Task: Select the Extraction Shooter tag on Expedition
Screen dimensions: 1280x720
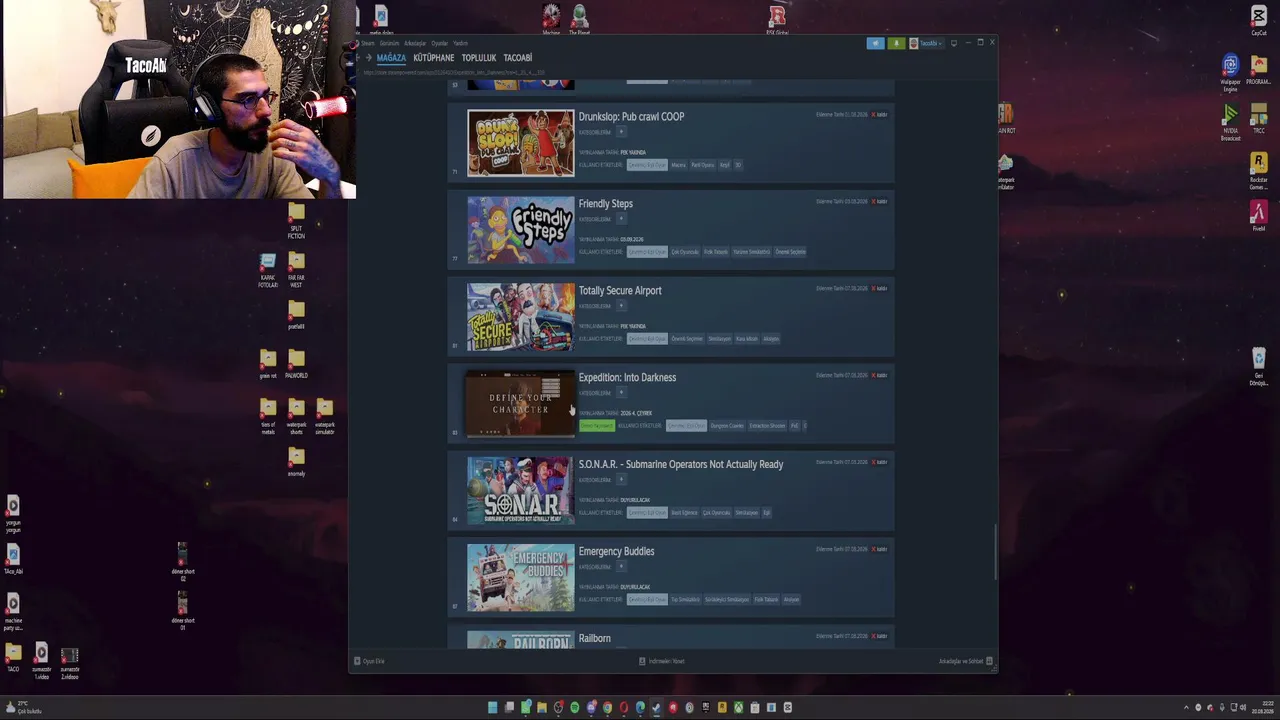Action: click(x=768, y=426)
